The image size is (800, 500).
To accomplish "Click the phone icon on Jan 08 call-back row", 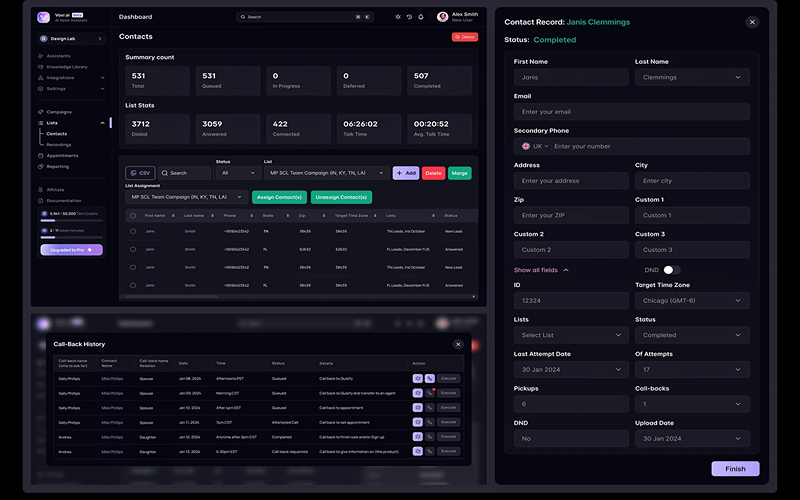I will [x=430, y=379].
